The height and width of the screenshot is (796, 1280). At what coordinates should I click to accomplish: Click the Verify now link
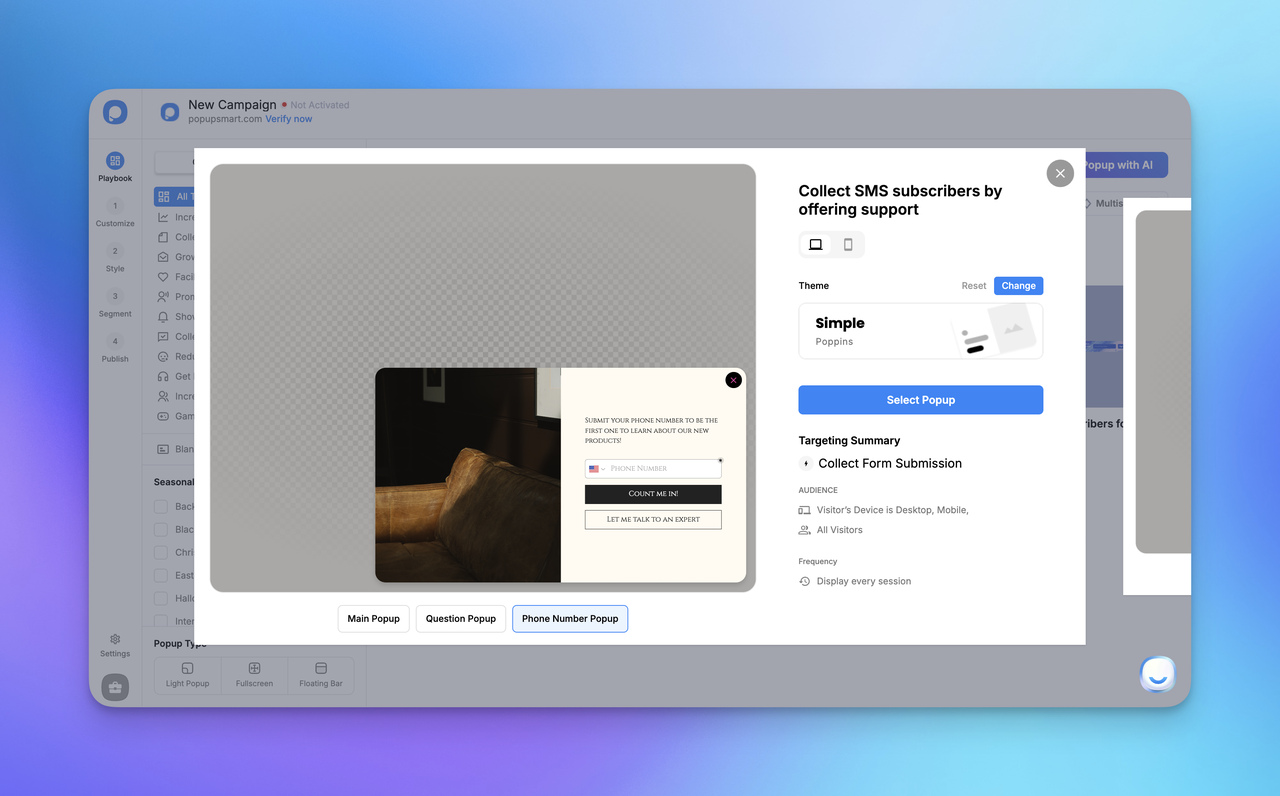[289, 119]
